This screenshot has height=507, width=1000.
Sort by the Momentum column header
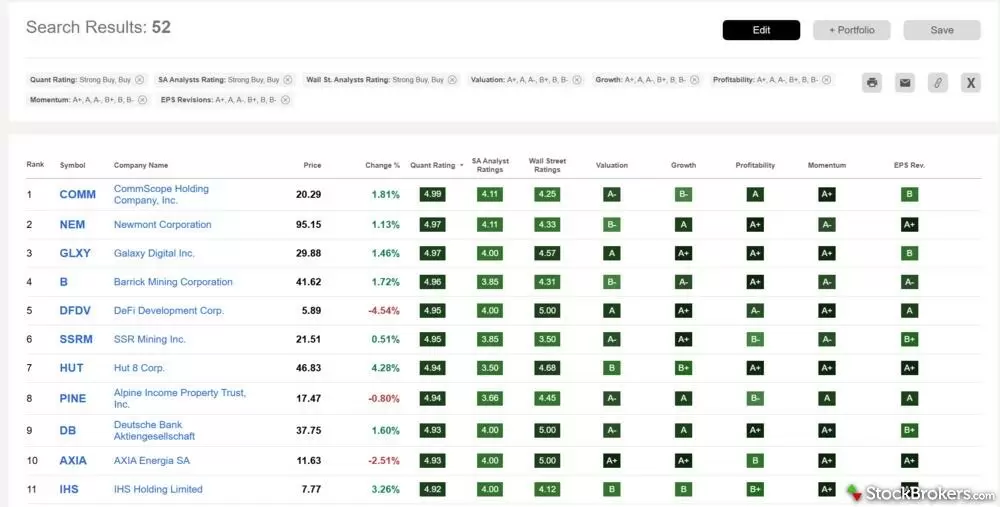tap(827, 165)
